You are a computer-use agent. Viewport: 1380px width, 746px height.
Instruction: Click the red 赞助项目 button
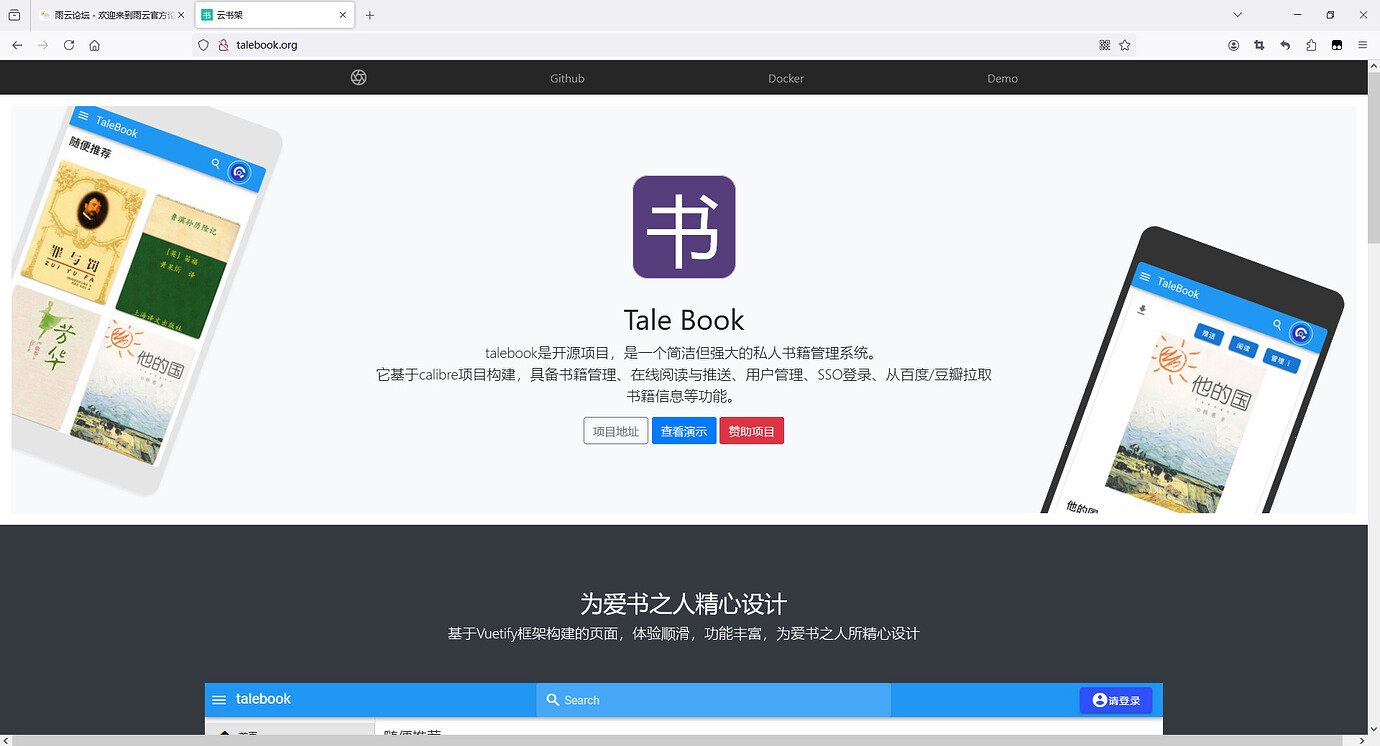pos(751,430)
